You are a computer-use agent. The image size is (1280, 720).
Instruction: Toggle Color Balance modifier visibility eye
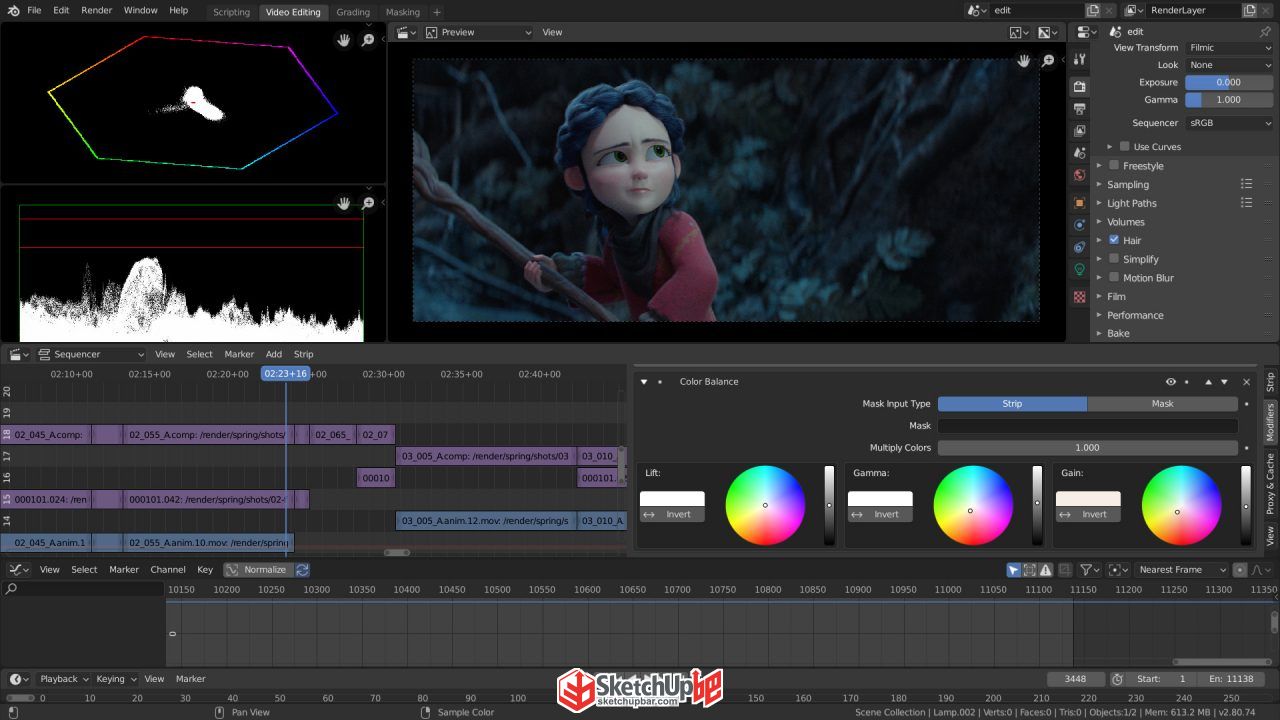tap(1170, 382)
